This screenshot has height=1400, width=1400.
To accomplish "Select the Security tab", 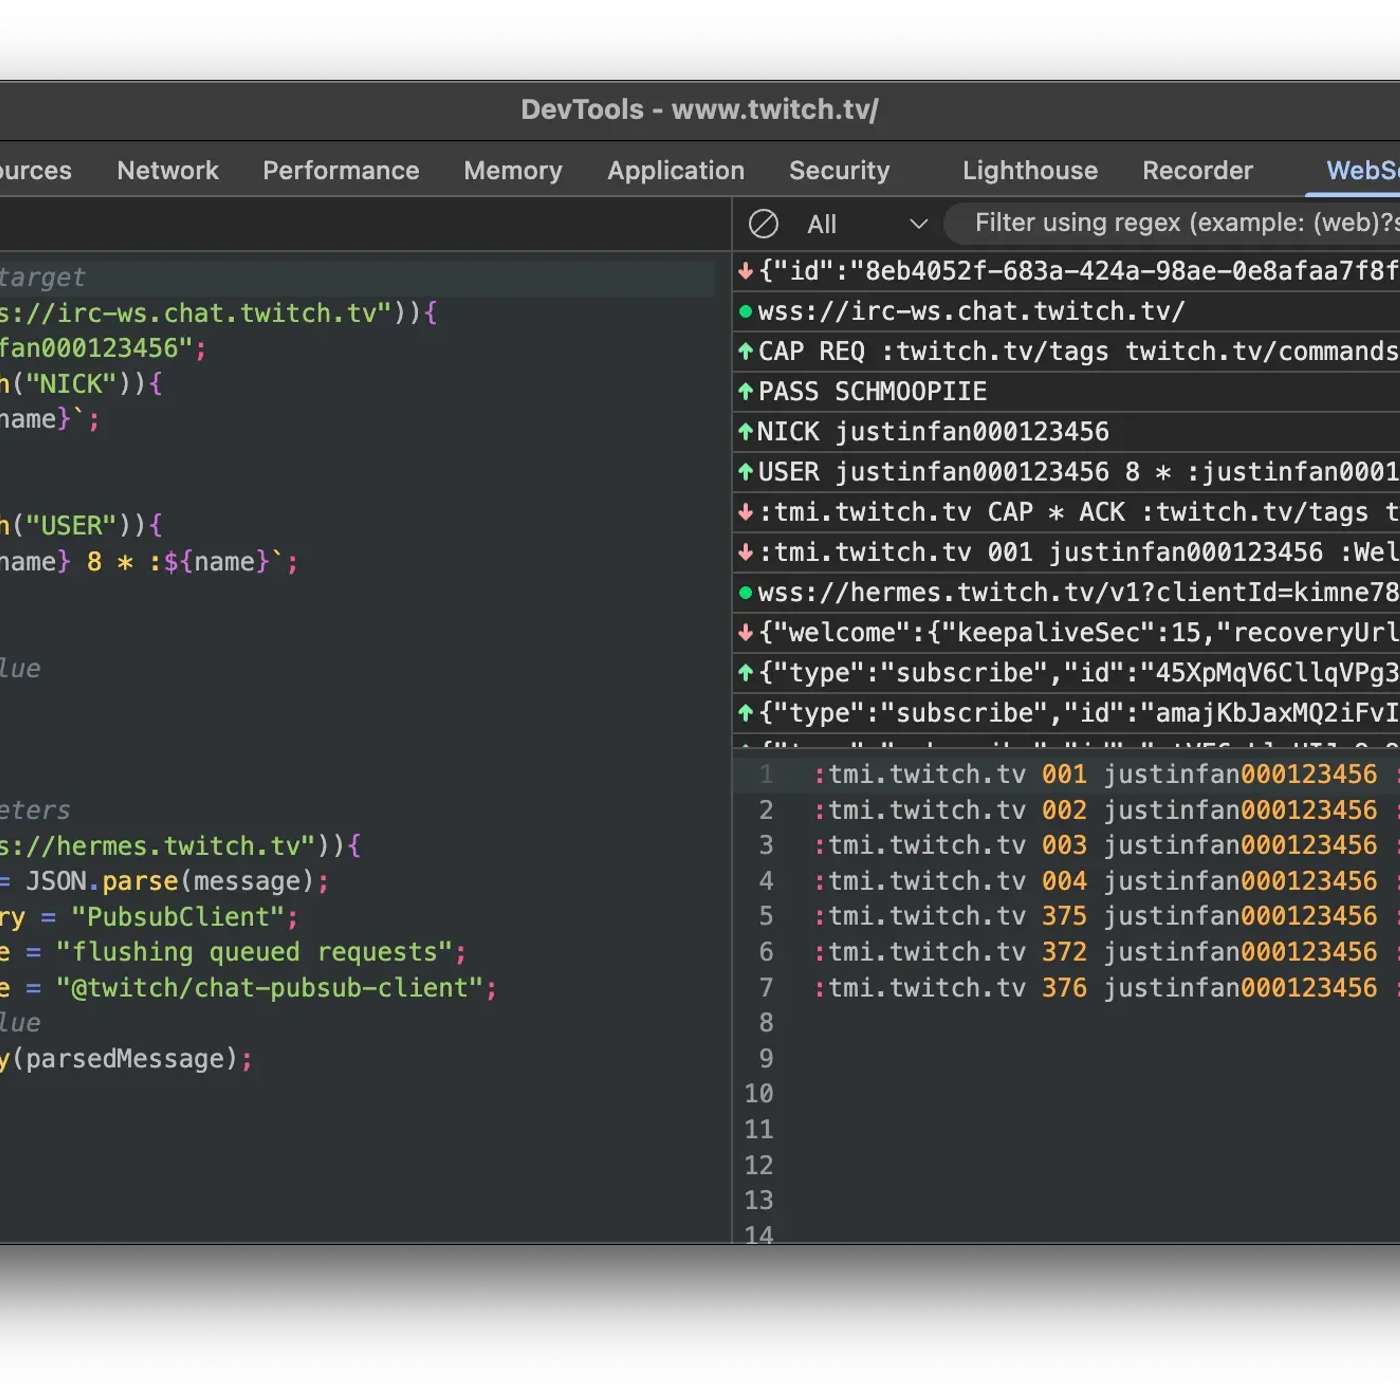I will (839, 171).
